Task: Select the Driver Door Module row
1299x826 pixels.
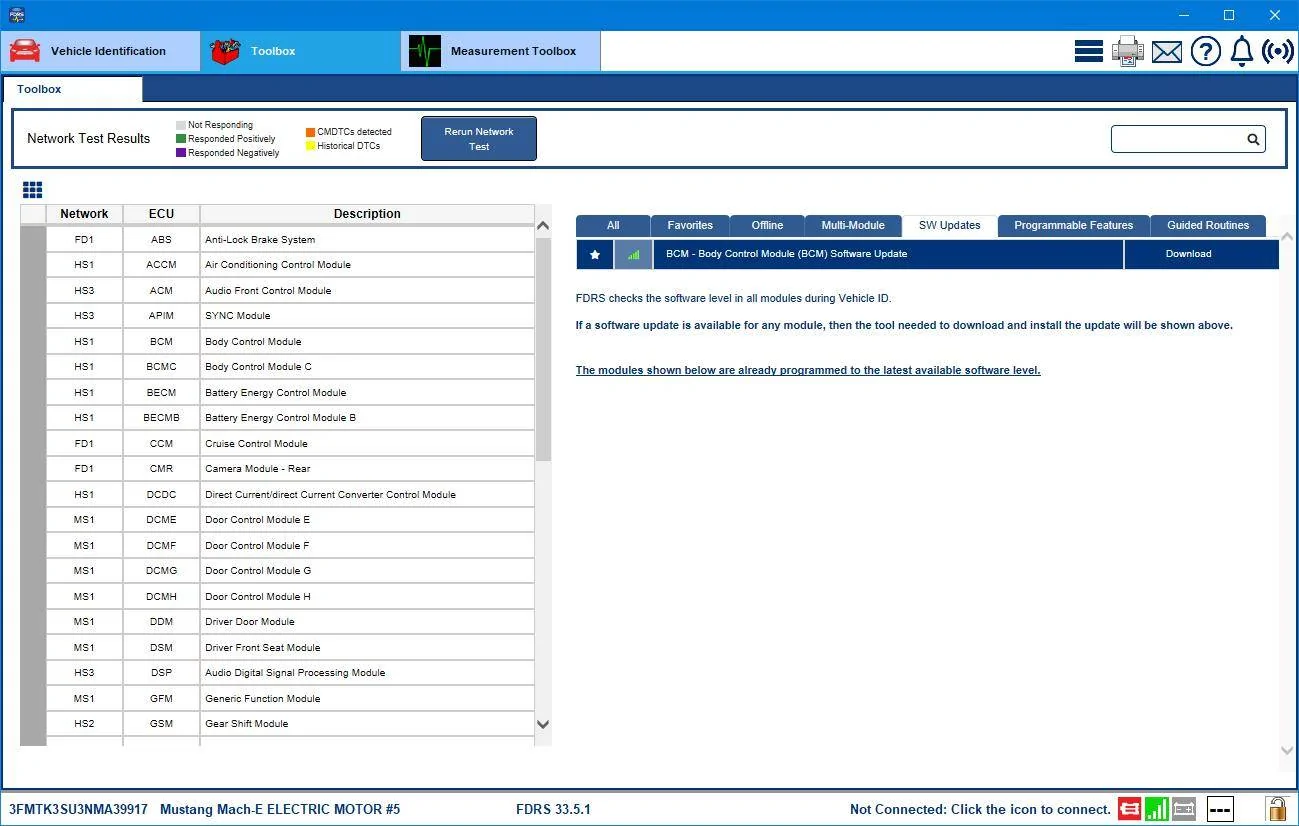Action: click(x=290, y=622)
